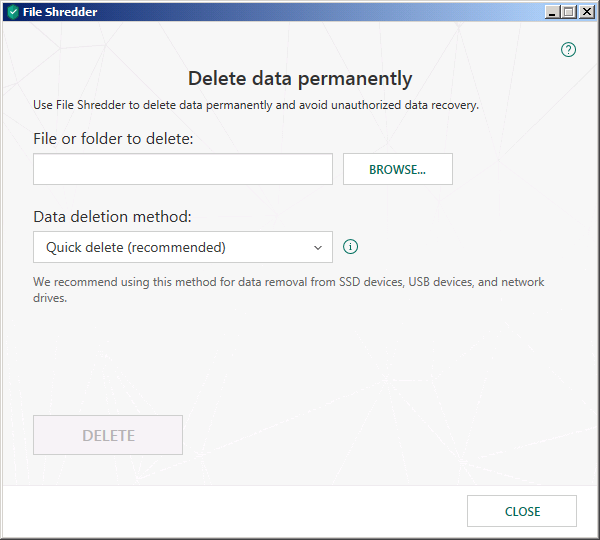Click the 'File Shredder' title bar text
Viewport: 600px width, 540px height.
pyautogui.click(x=60, y=12)
